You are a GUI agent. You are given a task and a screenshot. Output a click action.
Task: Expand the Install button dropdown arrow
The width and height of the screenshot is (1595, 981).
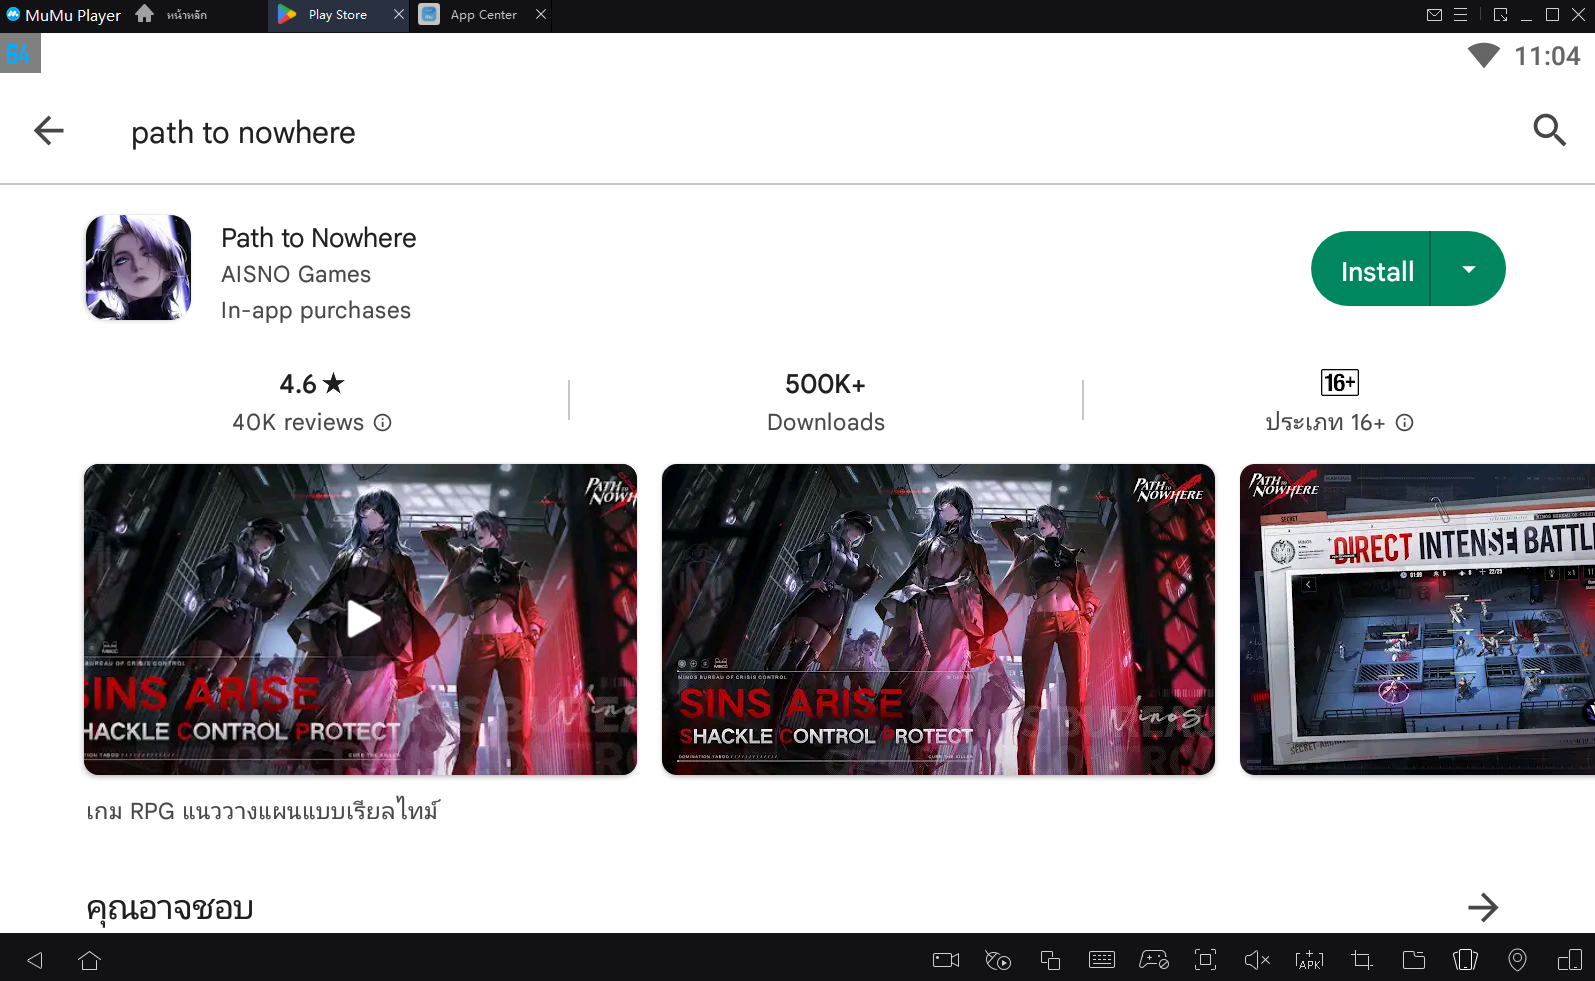tap(1468, 270)
